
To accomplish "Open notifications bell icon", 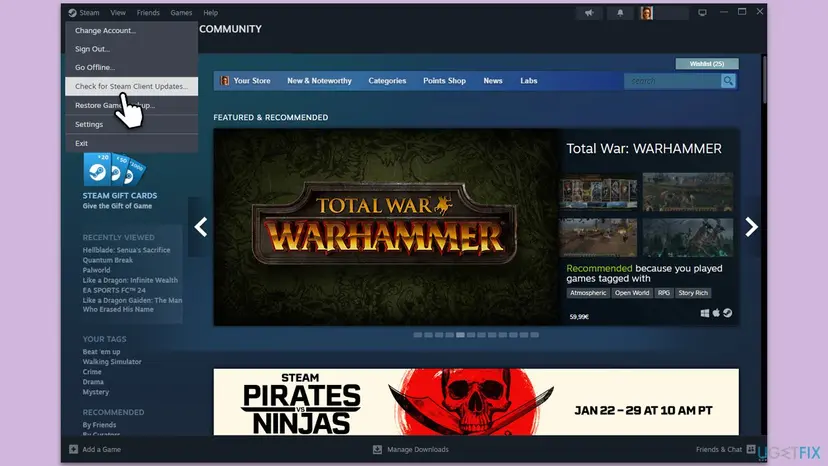I will point(620,13).
